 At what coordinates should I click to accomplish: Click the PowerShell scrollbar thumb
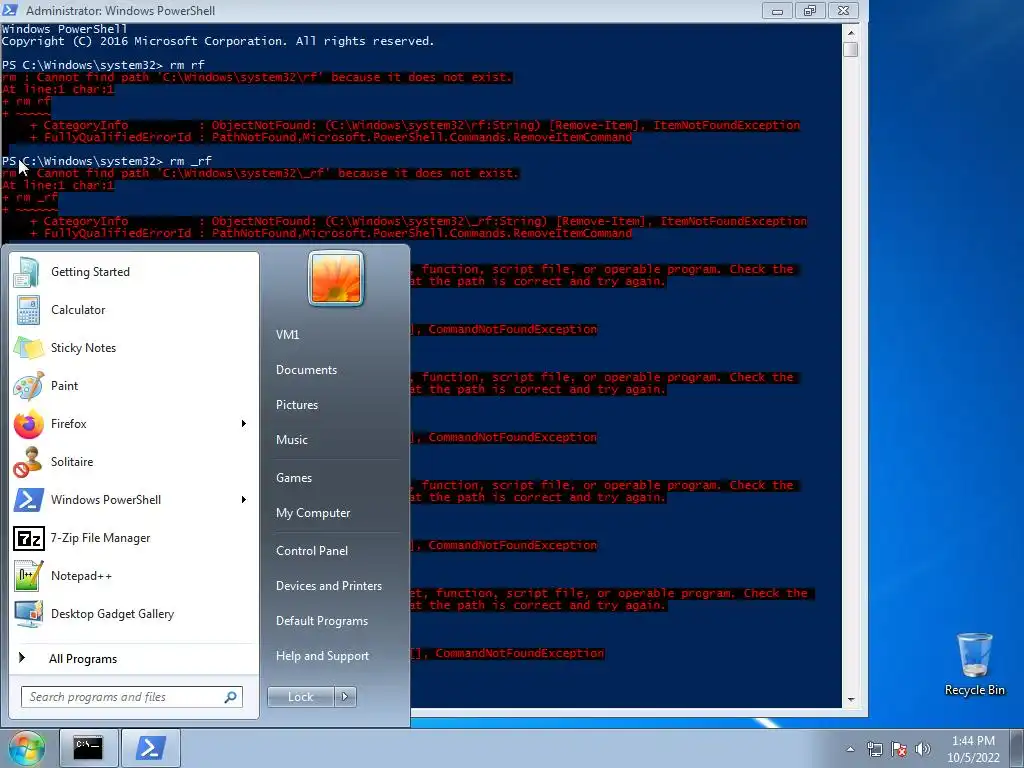coord(850,50)
